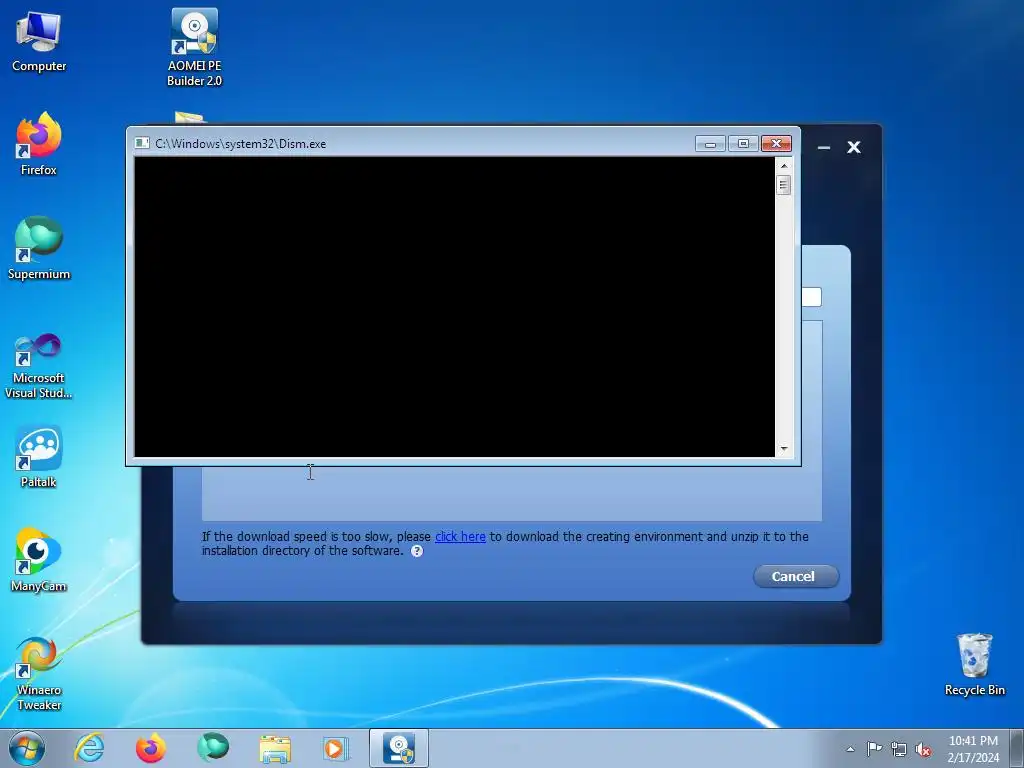Viewport: 1024px width, 768px height.
Task: Open the Action Center flag icon
Action: click(874, 749)
